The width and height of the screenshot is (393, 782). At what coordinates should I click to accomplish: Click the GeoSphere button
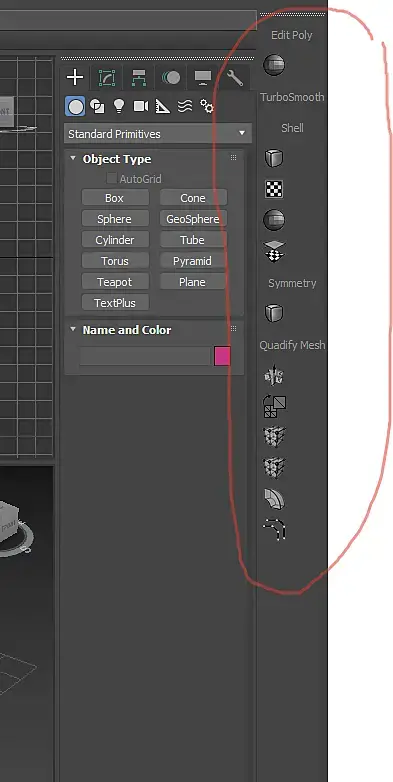click(x=193, y=219)
